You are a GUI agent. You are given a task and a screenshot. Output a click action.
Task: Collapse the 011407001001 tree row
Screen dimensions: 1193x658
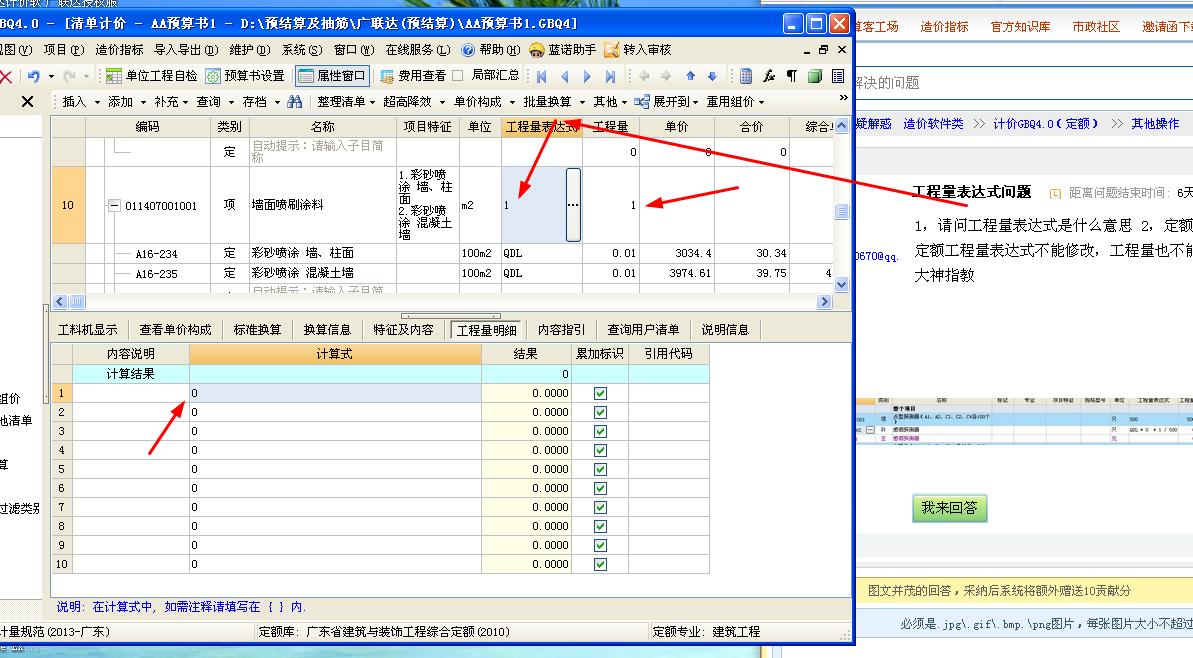point(114,205)
